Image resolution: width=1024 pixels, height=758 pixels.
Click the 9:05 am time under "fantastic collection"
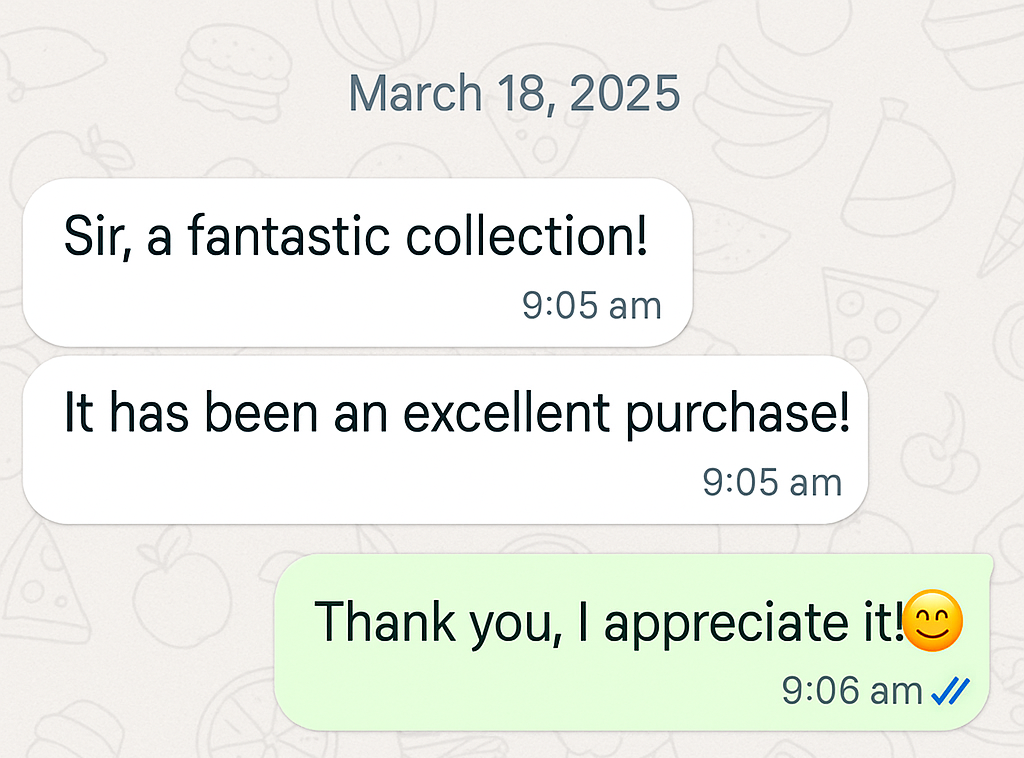pos(592,305)
